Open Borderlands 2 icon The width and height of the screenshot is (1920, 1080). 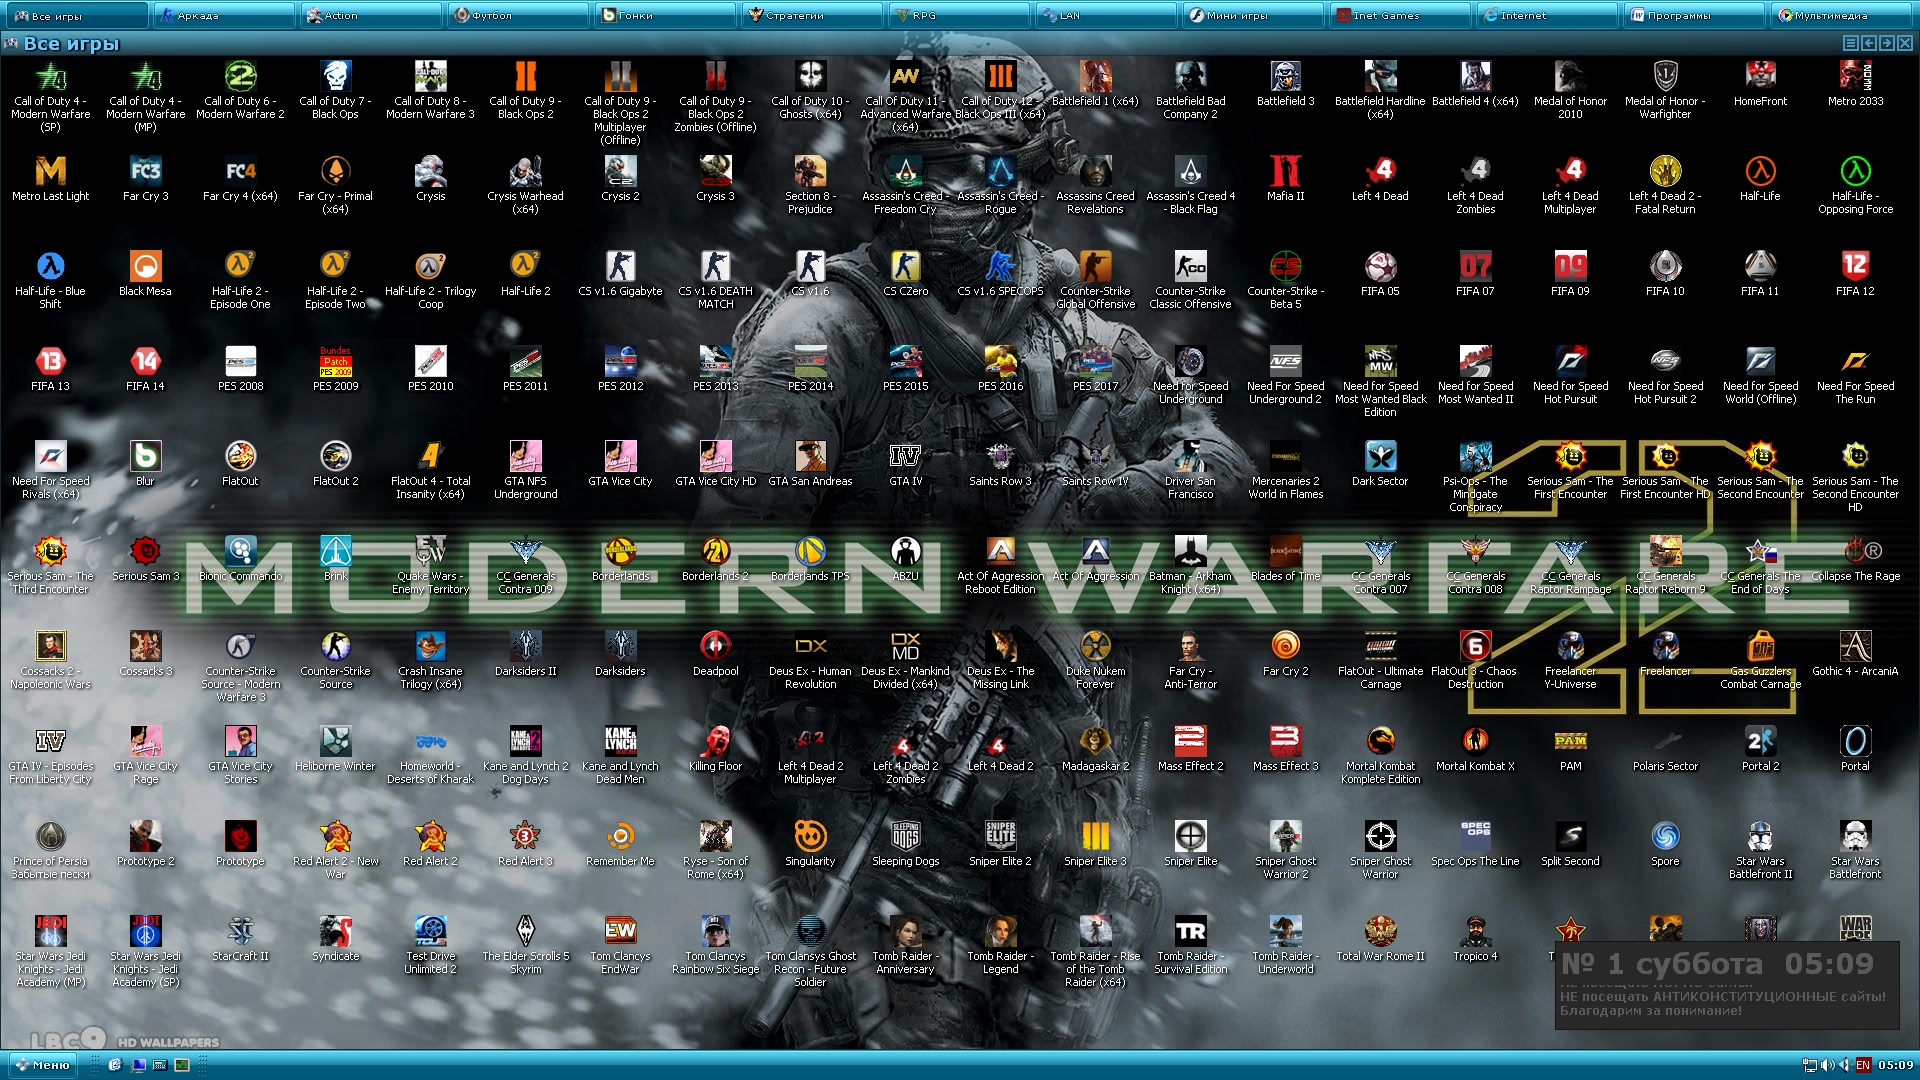coord(715,552)
